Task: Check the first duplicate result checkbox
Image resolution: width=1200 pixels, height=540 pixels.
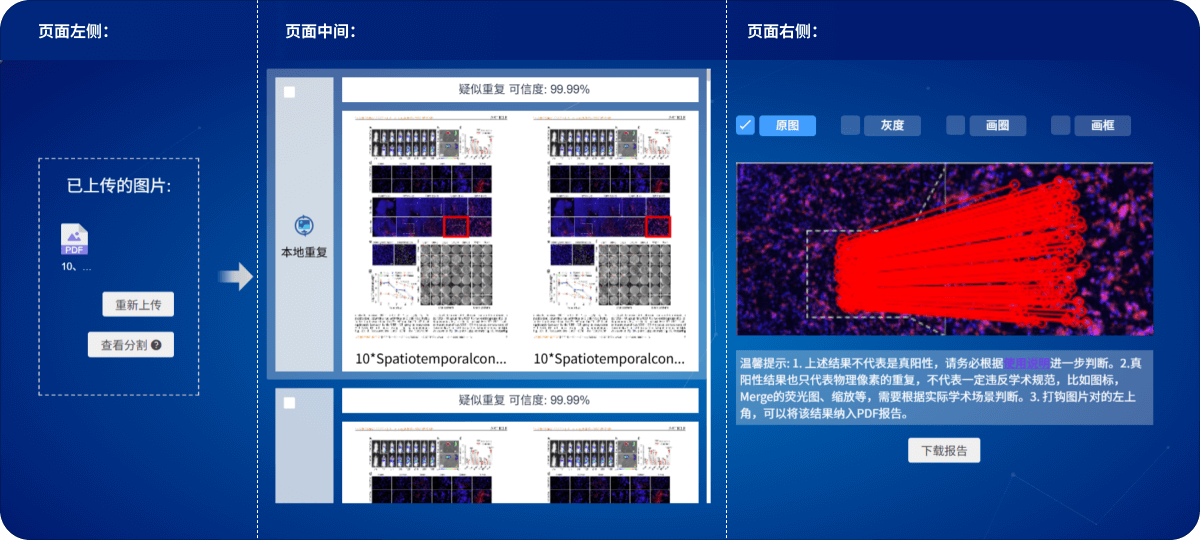Action: [290, 92]
